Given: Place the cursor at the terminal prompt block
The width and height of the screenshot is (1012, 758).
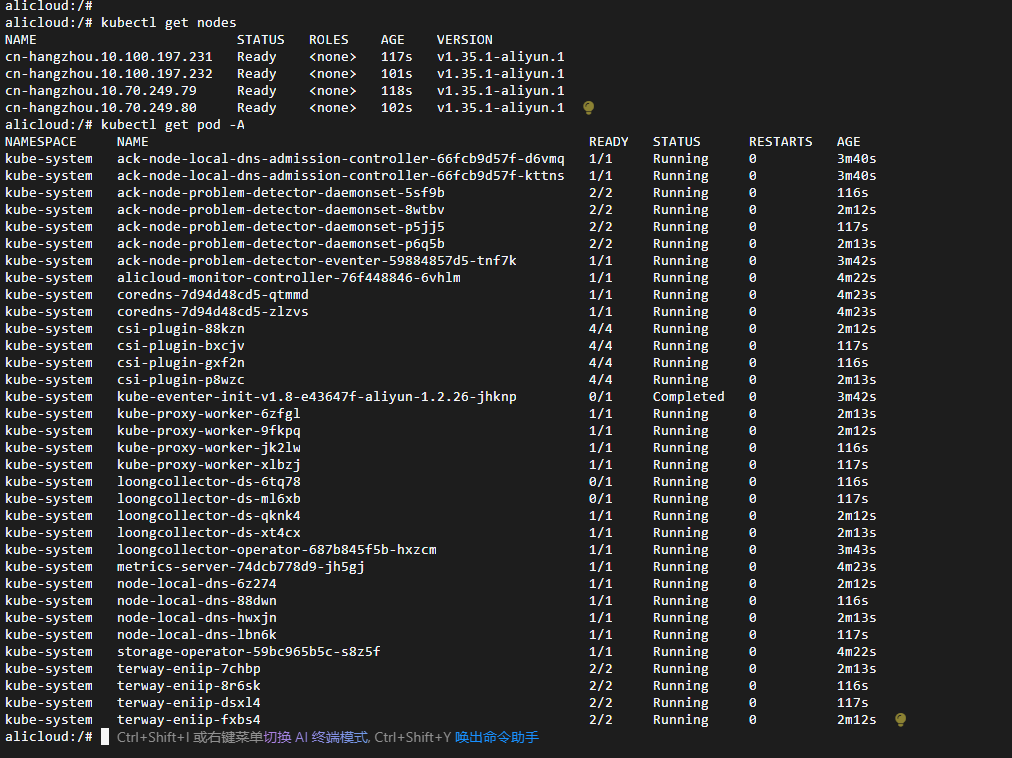Looking at the screenshot, I should [105, 737].
